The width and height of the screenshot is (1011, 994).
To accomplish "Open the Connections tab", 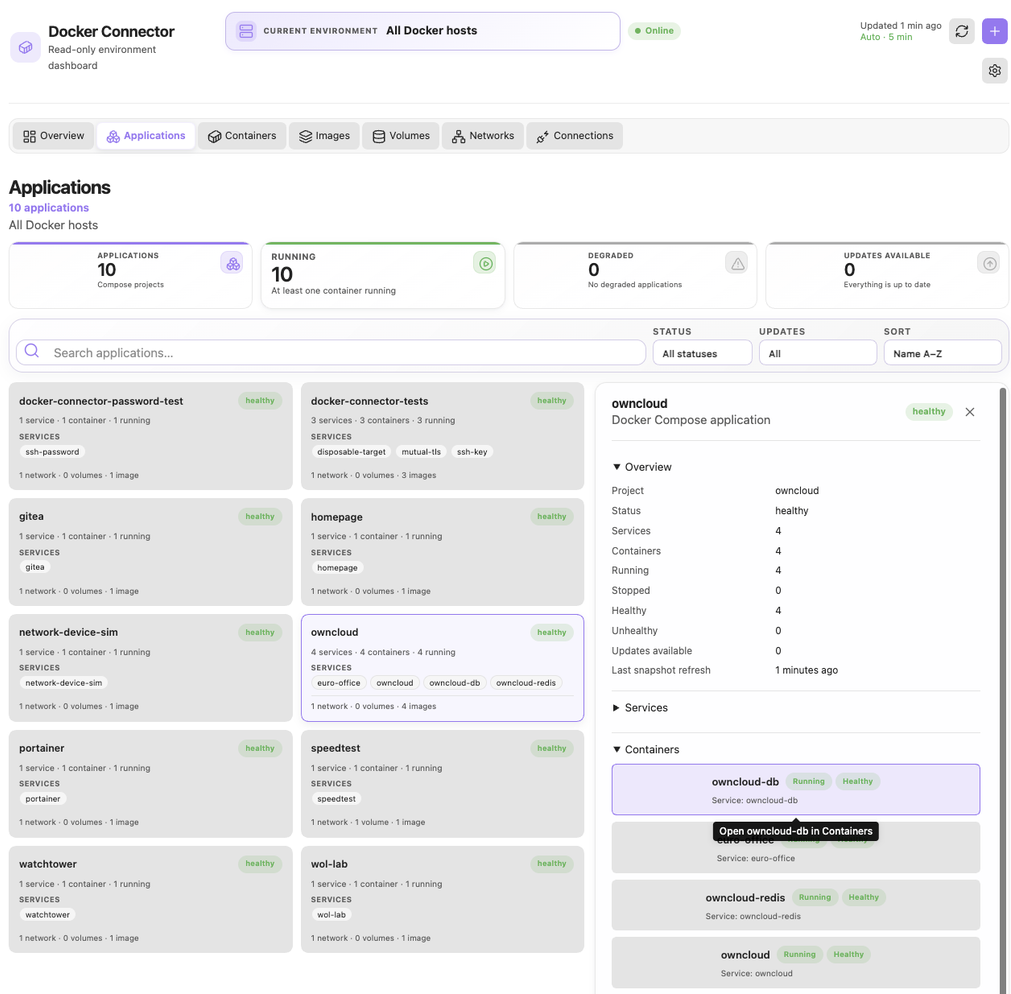I will point(574,136).
